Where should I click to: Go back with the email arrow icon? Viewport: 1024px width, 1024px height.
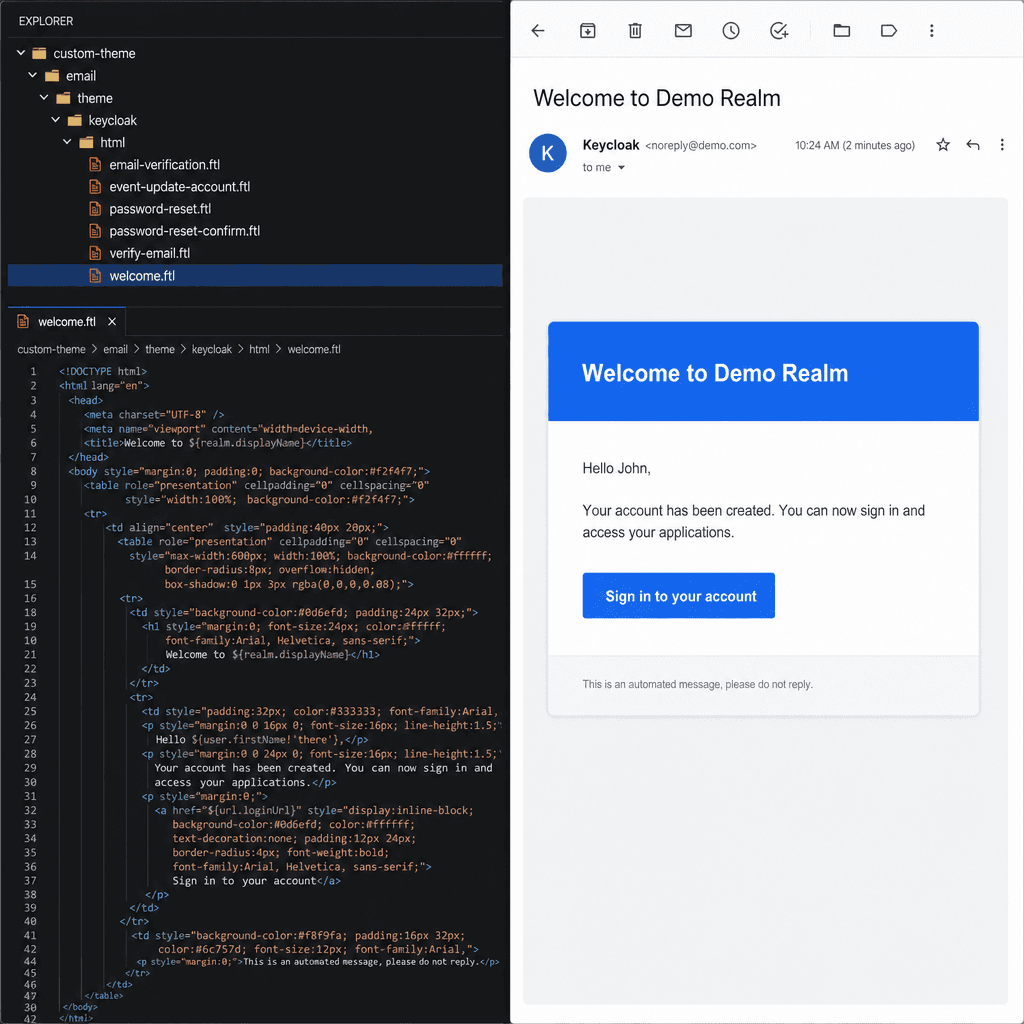(537, 31)
